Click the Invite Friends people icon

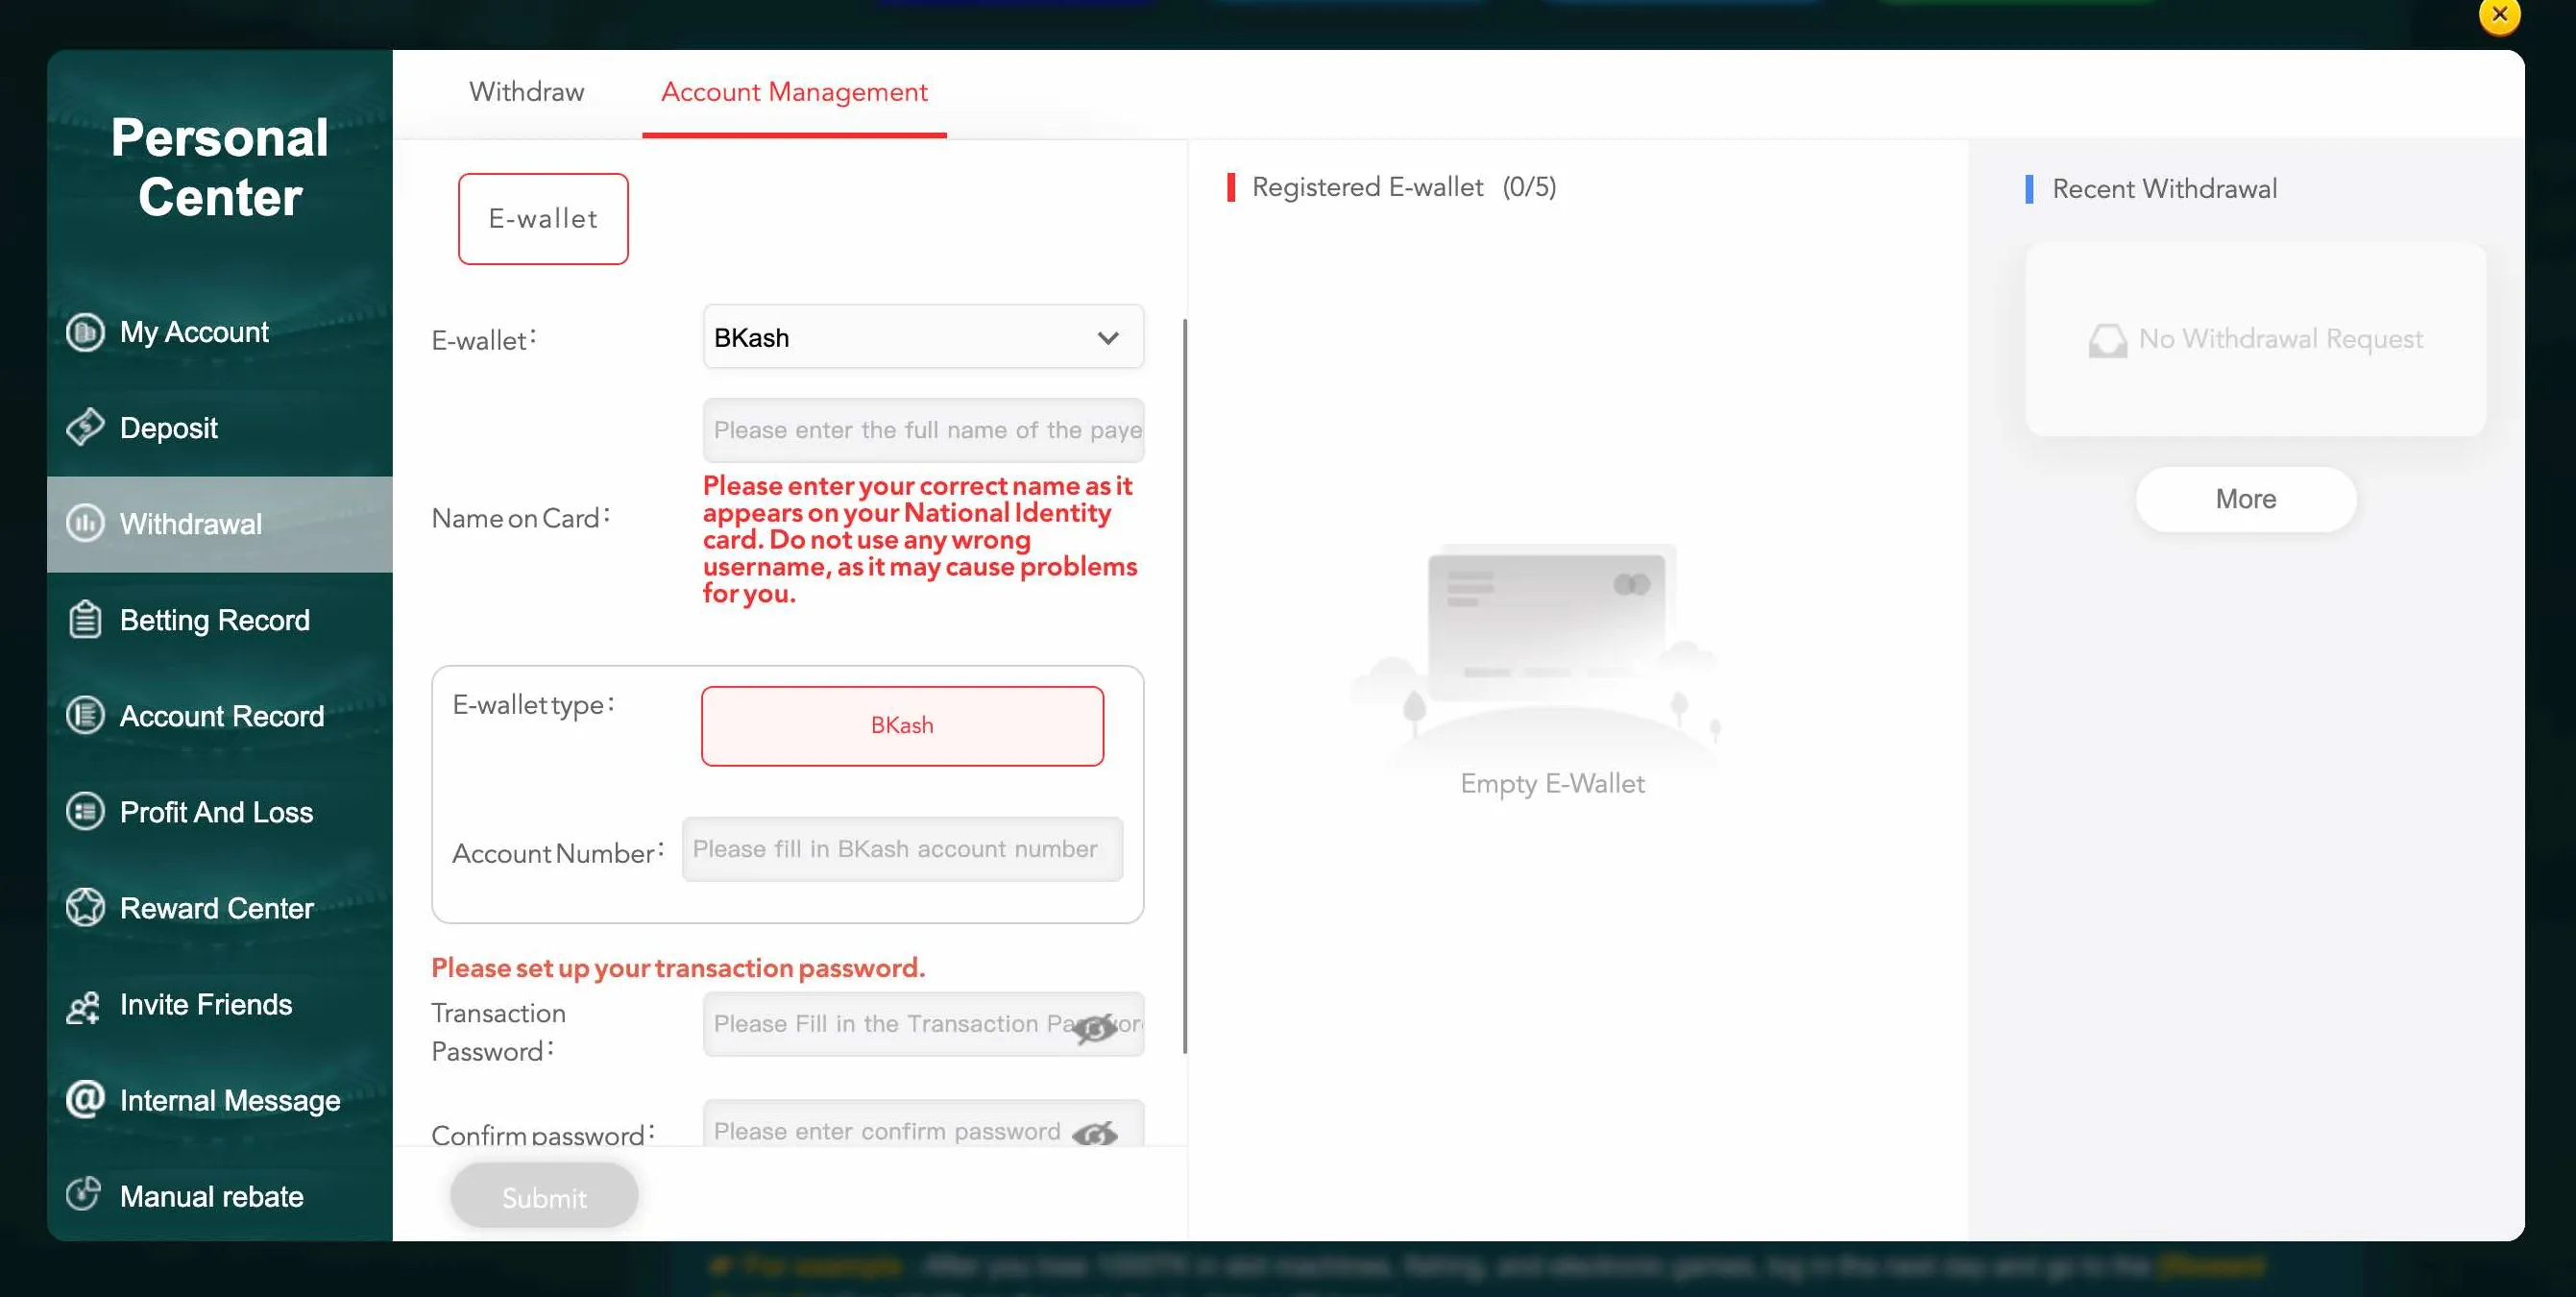point(83,1006)
